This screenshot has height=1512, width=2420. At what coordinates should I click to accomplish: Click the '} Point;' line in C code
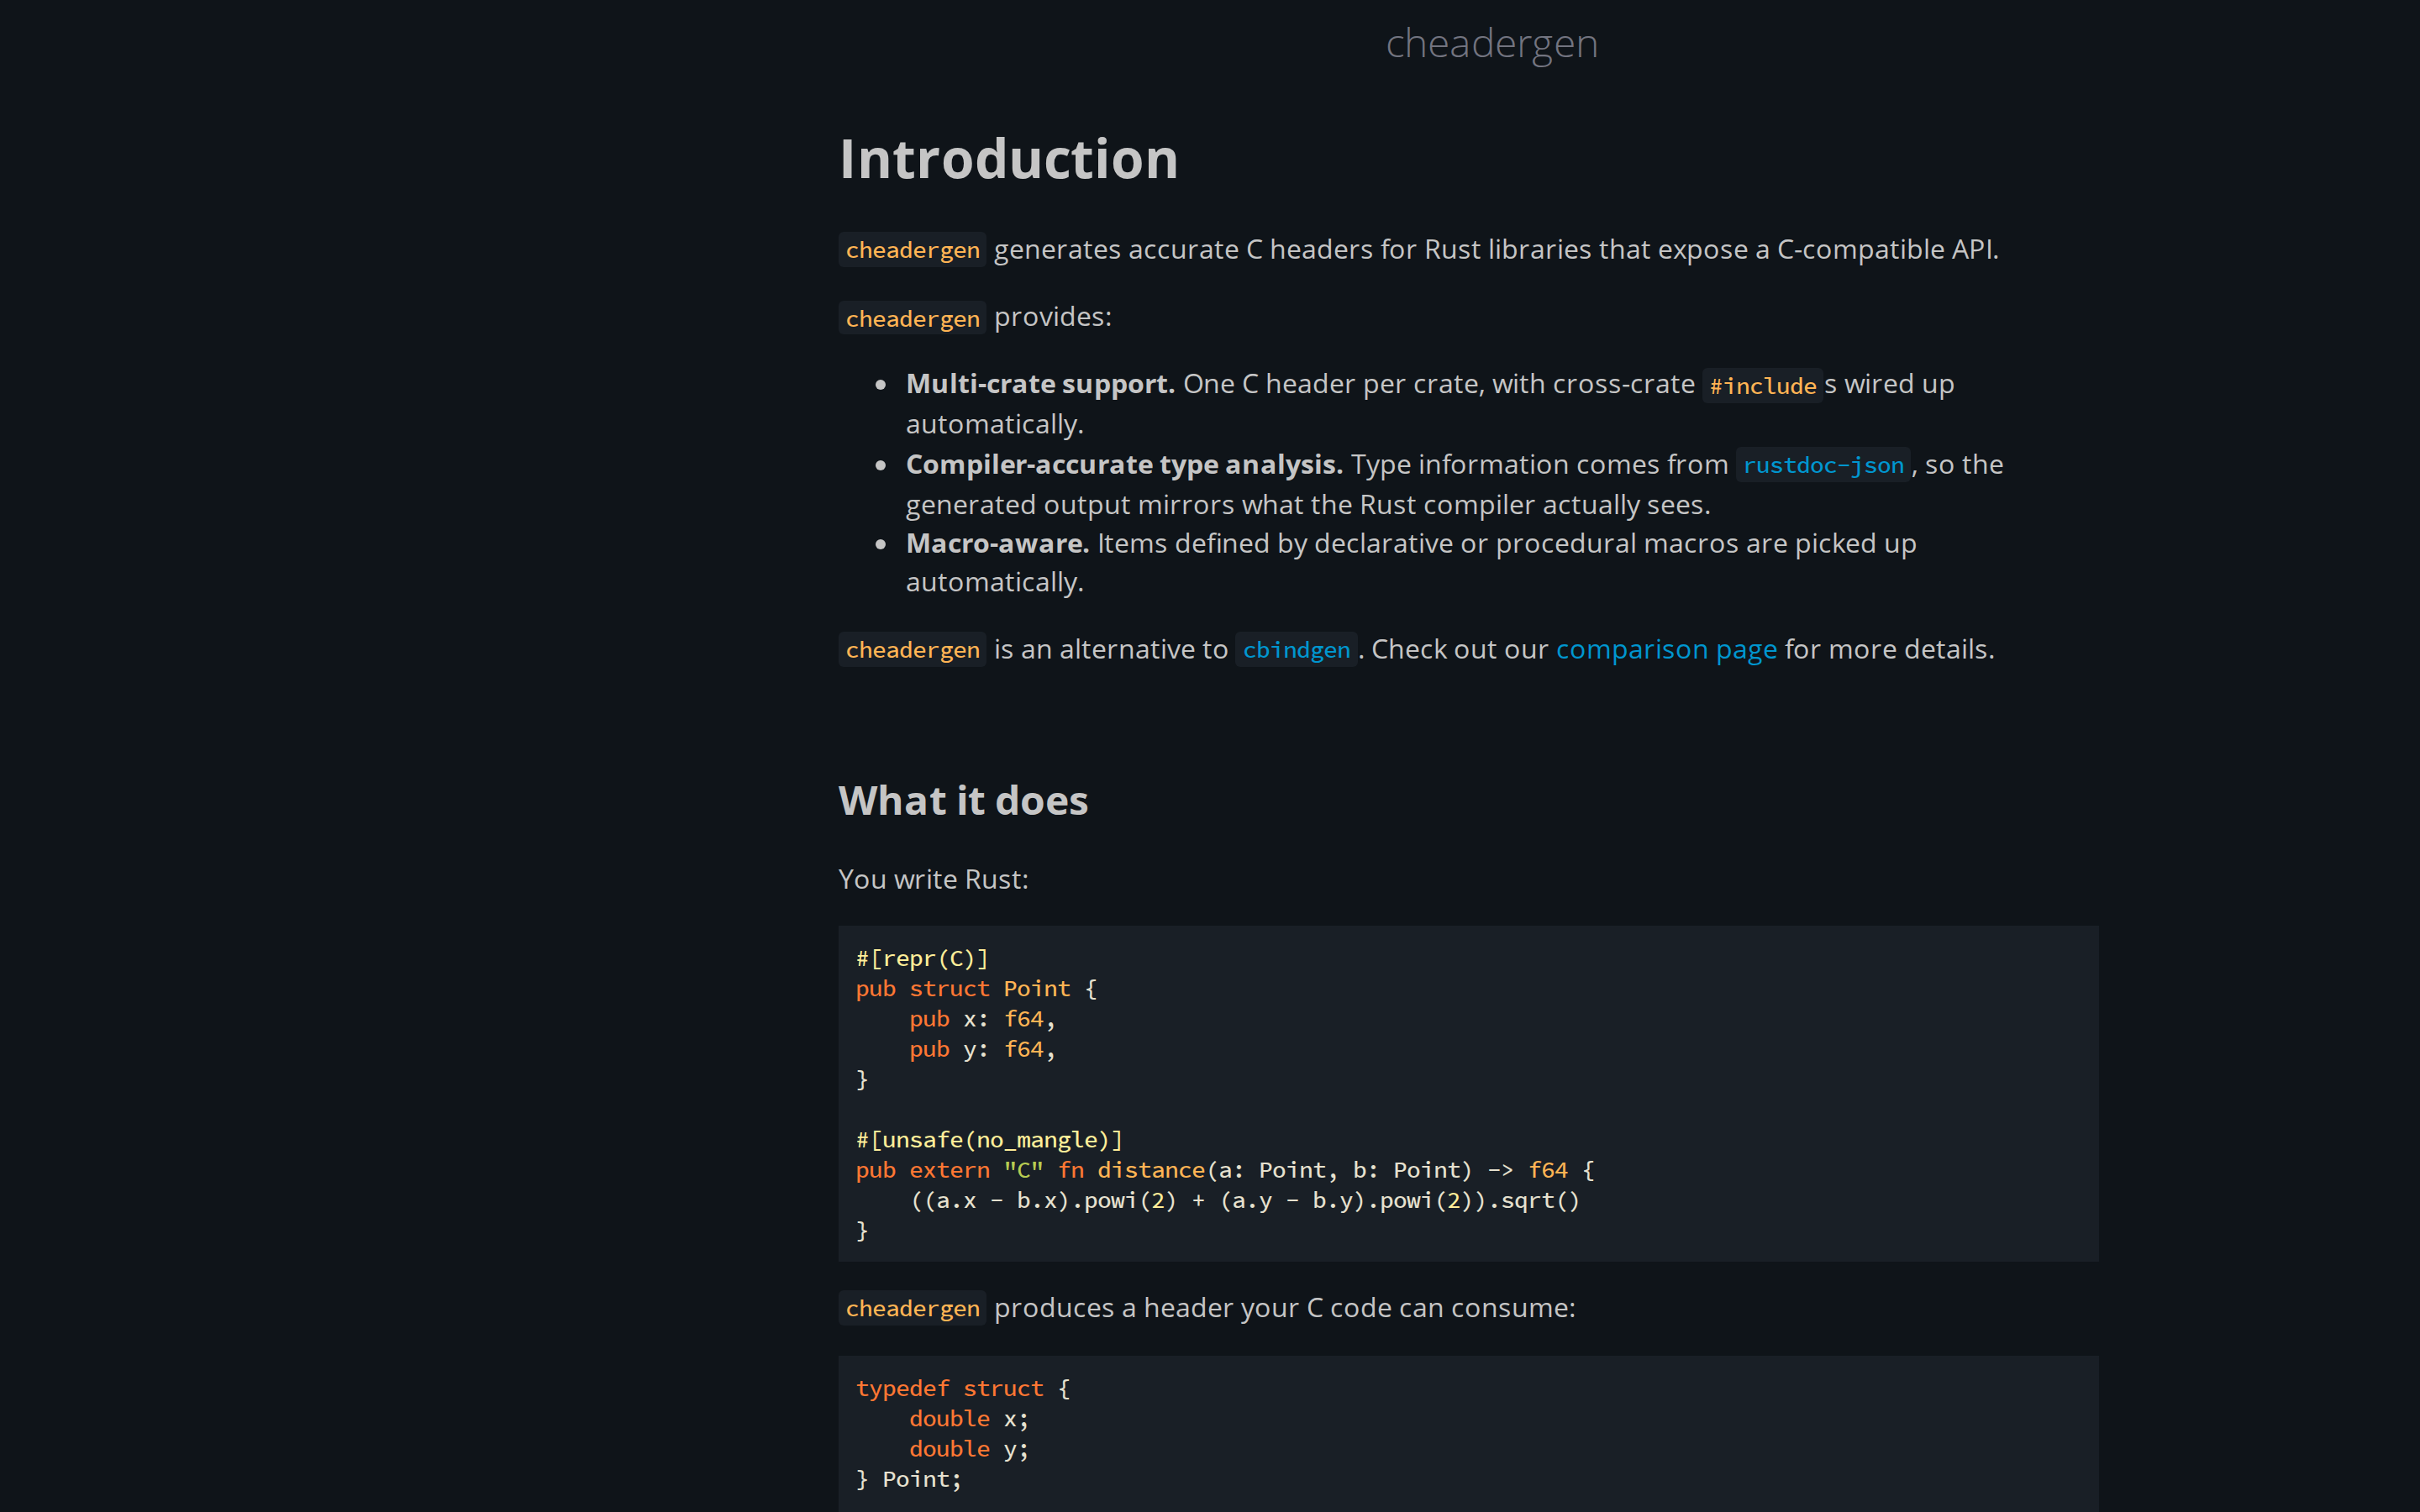click(x=908, y=1479)
